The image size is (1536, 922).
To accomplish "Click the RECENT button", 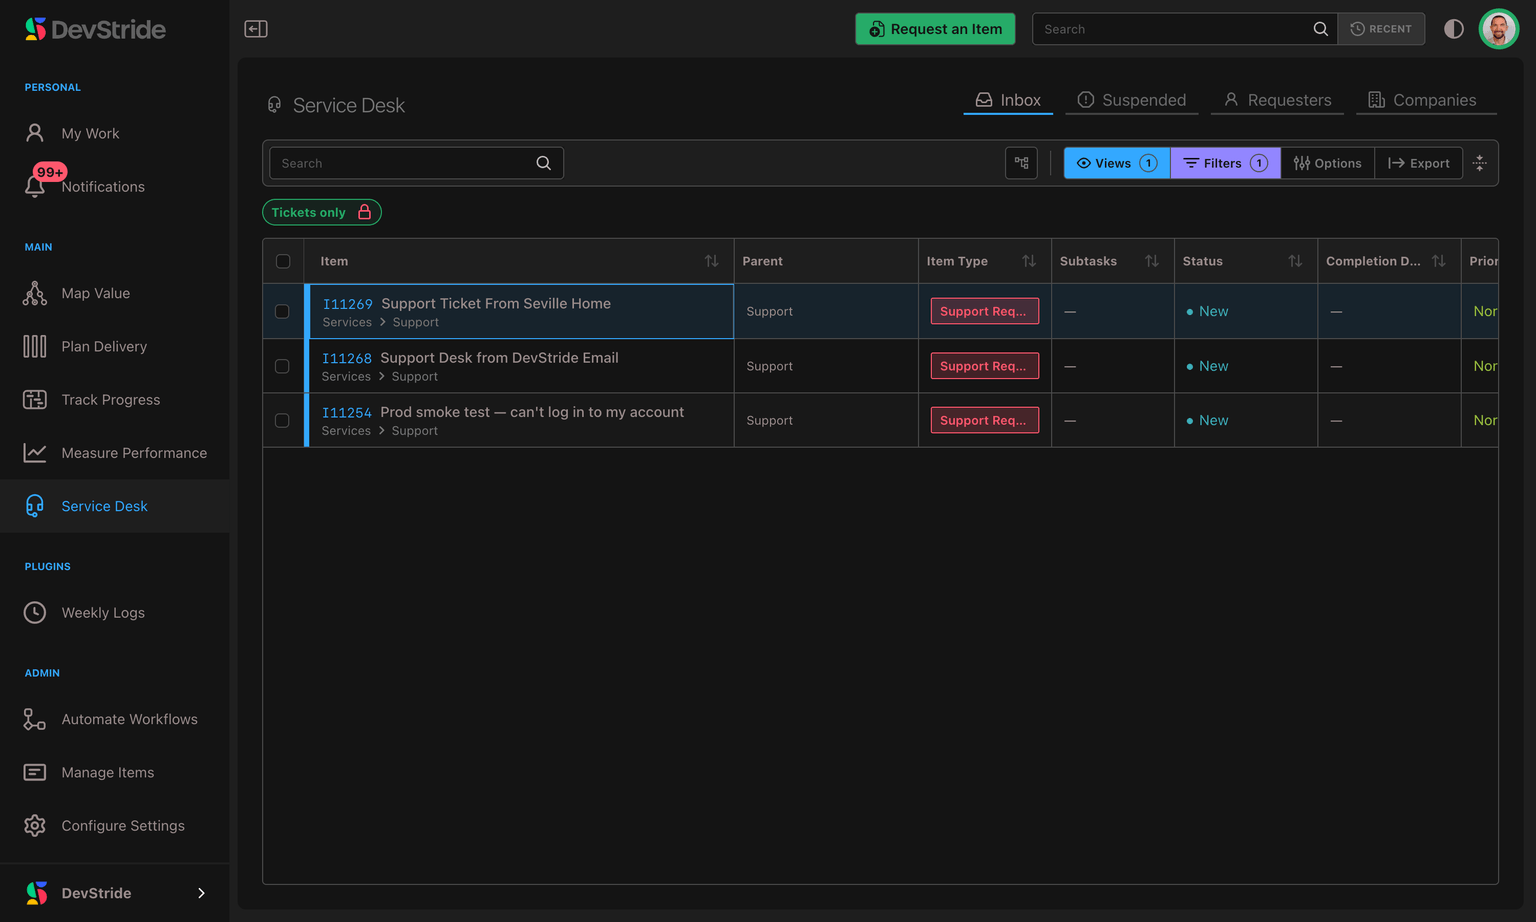I will point(1381,29).
